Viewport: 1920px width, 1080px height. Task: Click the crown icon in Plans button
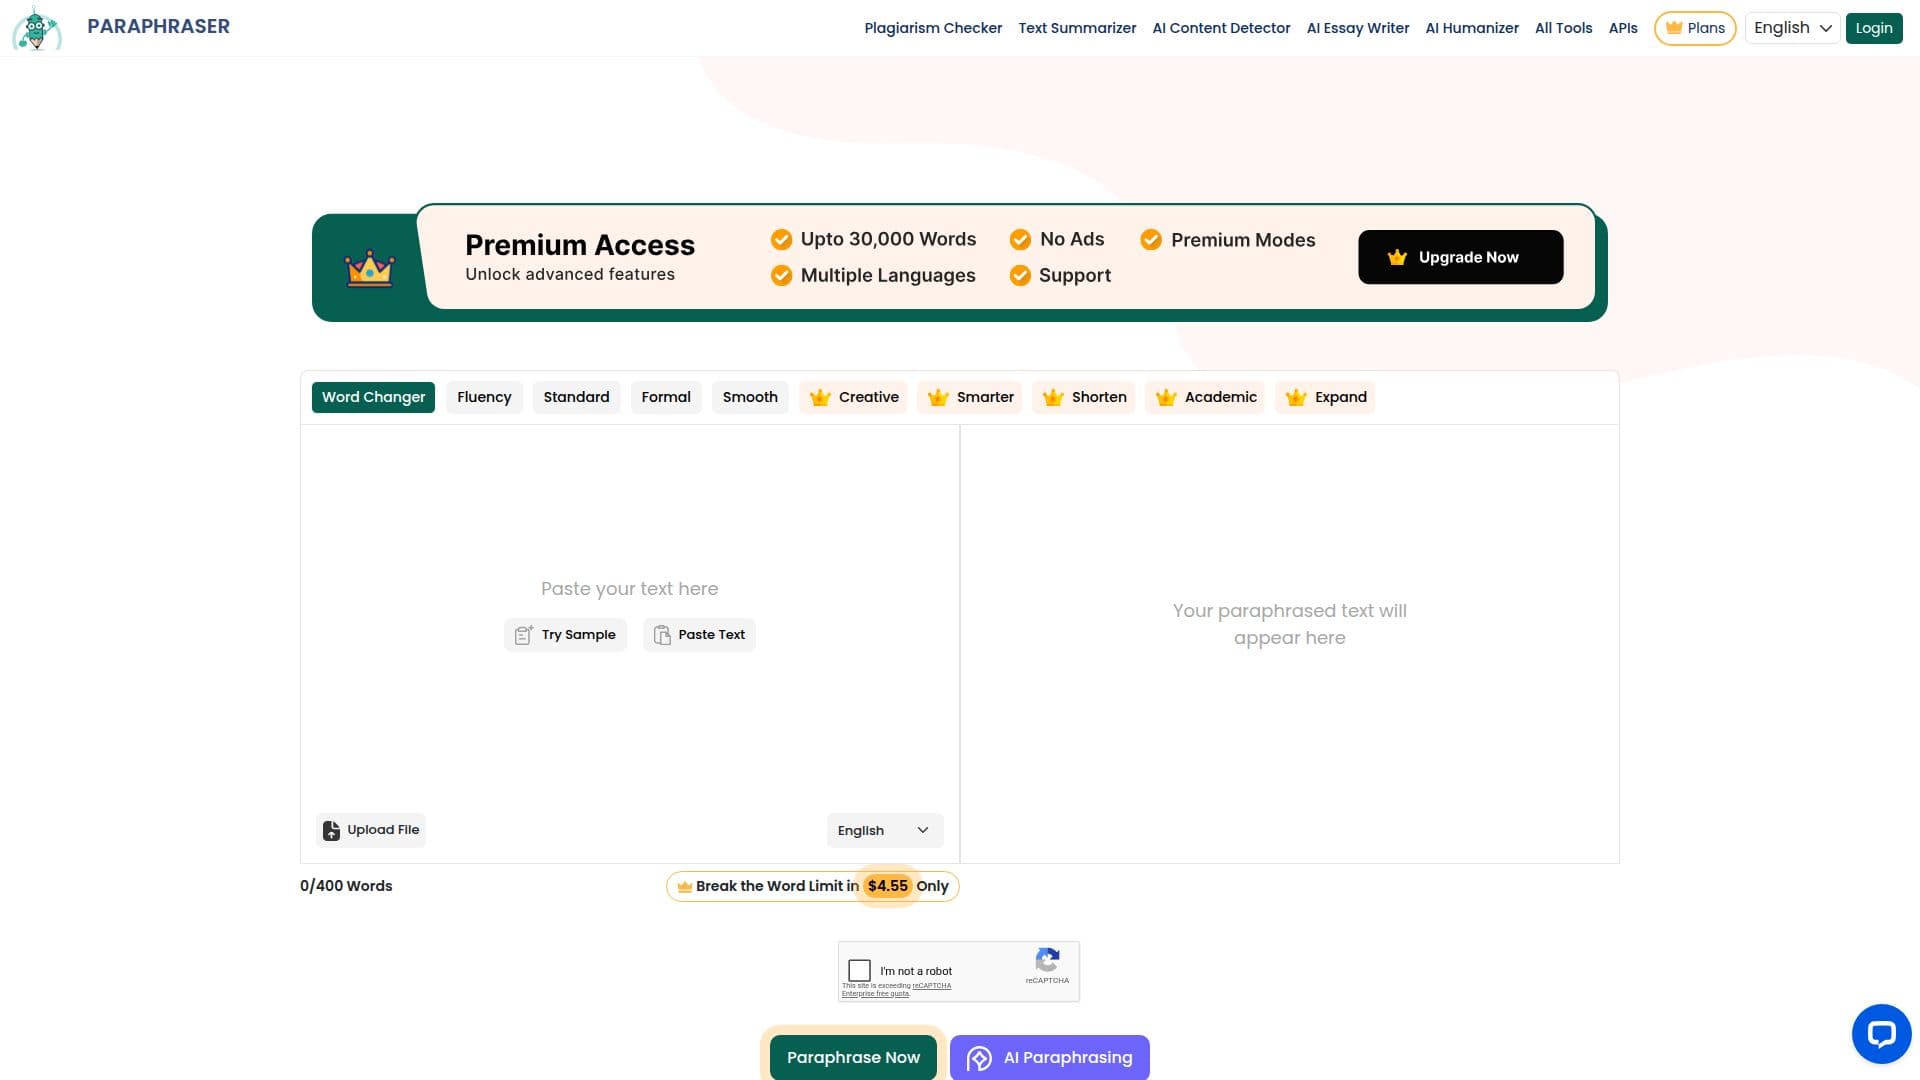(x=1674, y=28)
